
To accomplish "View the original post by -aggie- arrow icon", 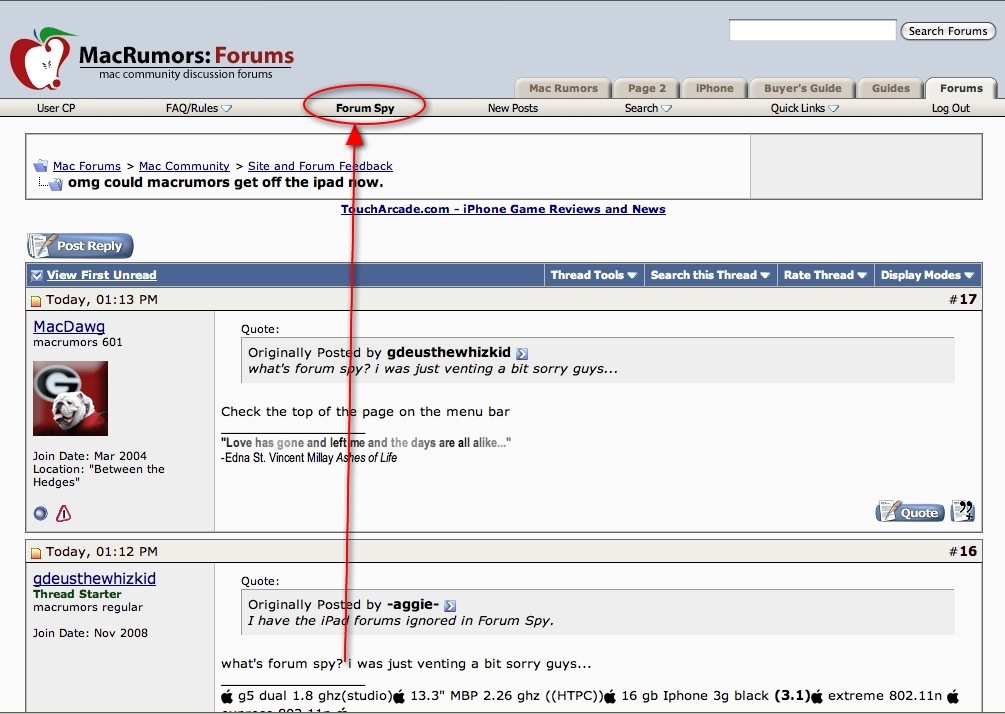I will pos(450,605).
